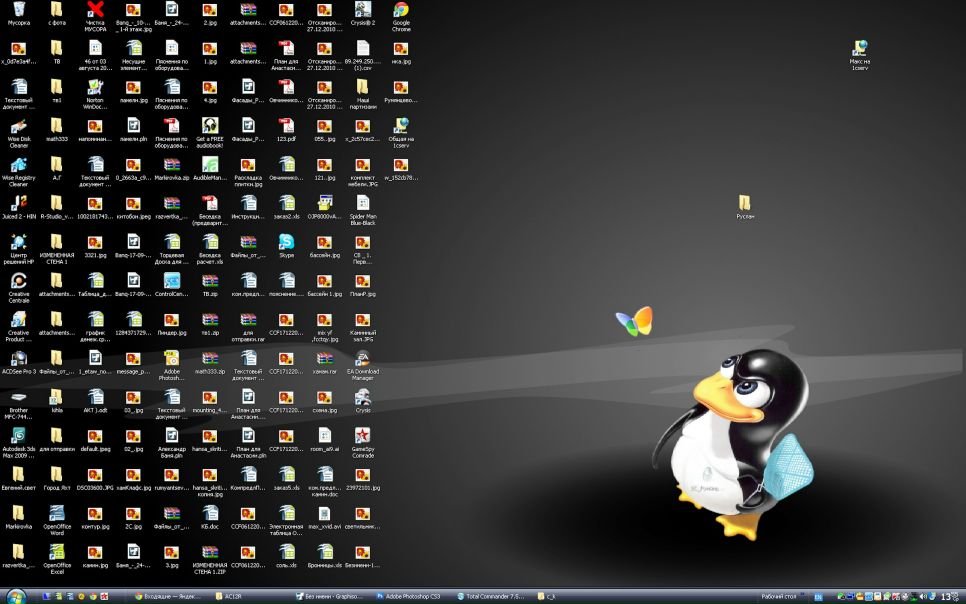Screen dimensions: 966x604
Task: Select the Мусорка recycle bin icon
Action: point(18,13)
